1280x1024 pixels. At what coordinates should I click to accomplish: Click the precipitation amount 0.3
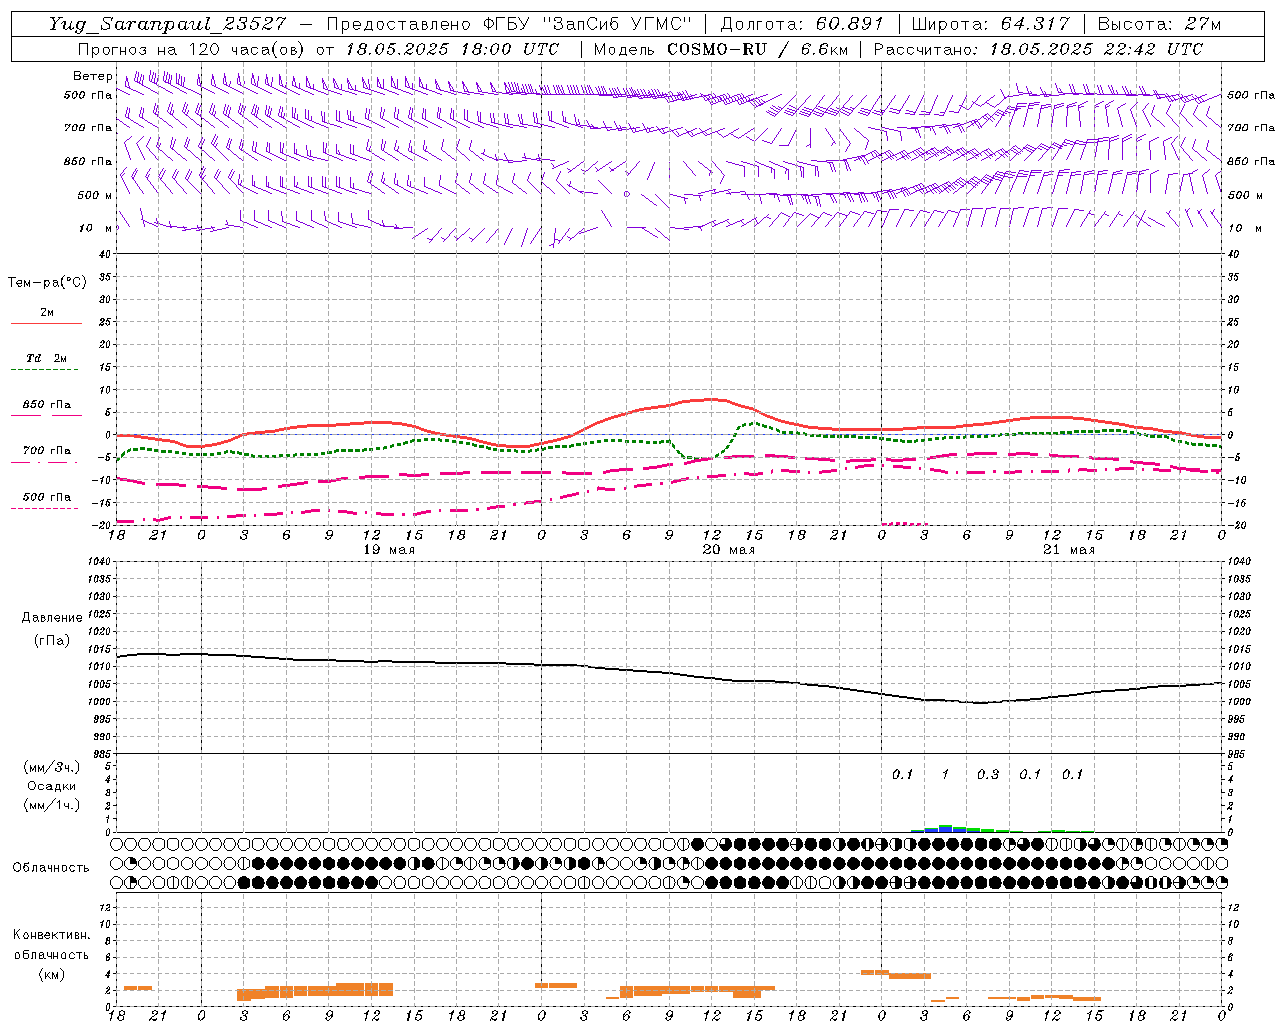pyautogui.click(x=988, y=774)
